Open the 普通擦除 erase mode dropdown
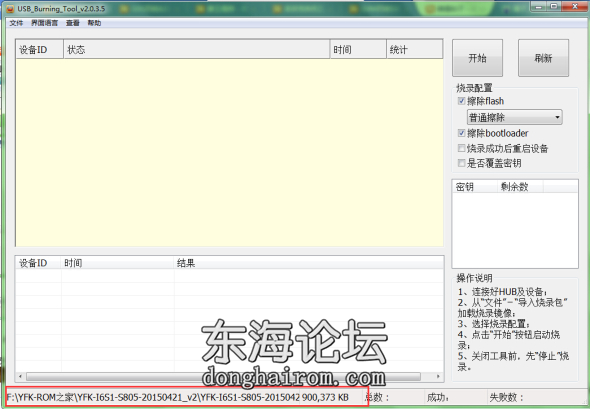590x409 pixels. click(514, 117)
